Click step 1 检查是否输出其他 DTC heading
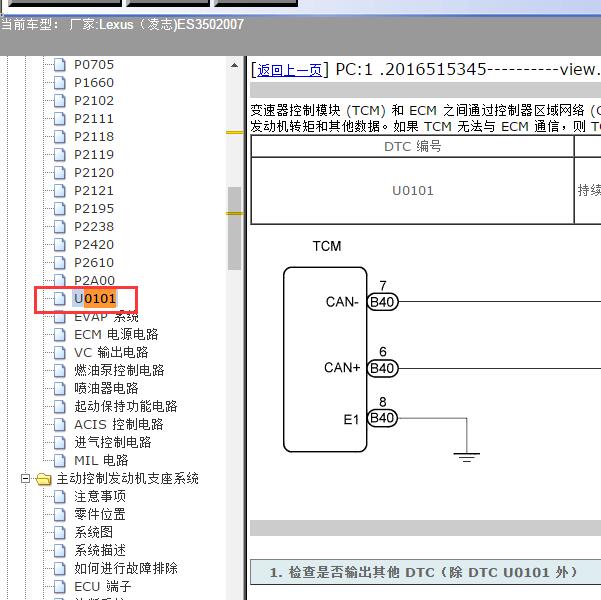 [x=423, y=573]
